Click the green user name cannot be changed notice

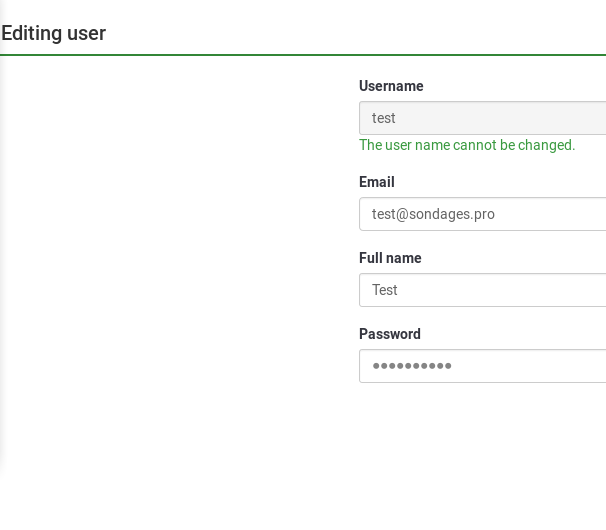[x=467, y=145]
